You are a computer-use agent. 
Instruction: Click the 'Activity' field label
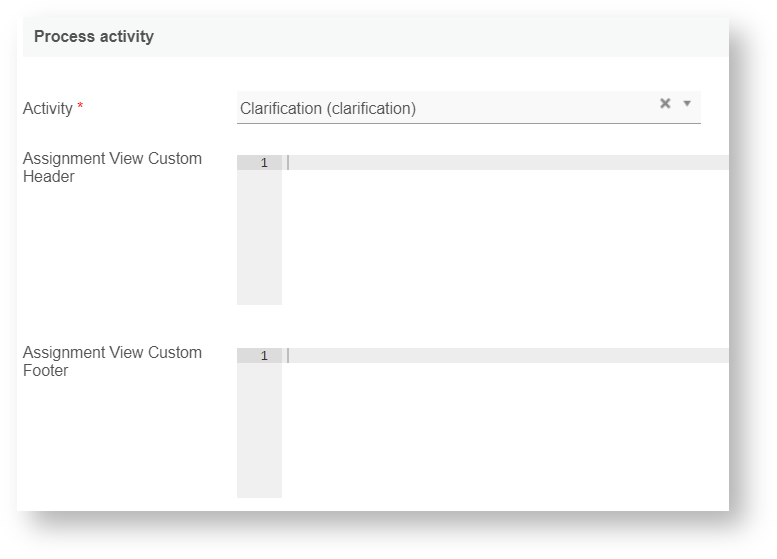[48, 108]
